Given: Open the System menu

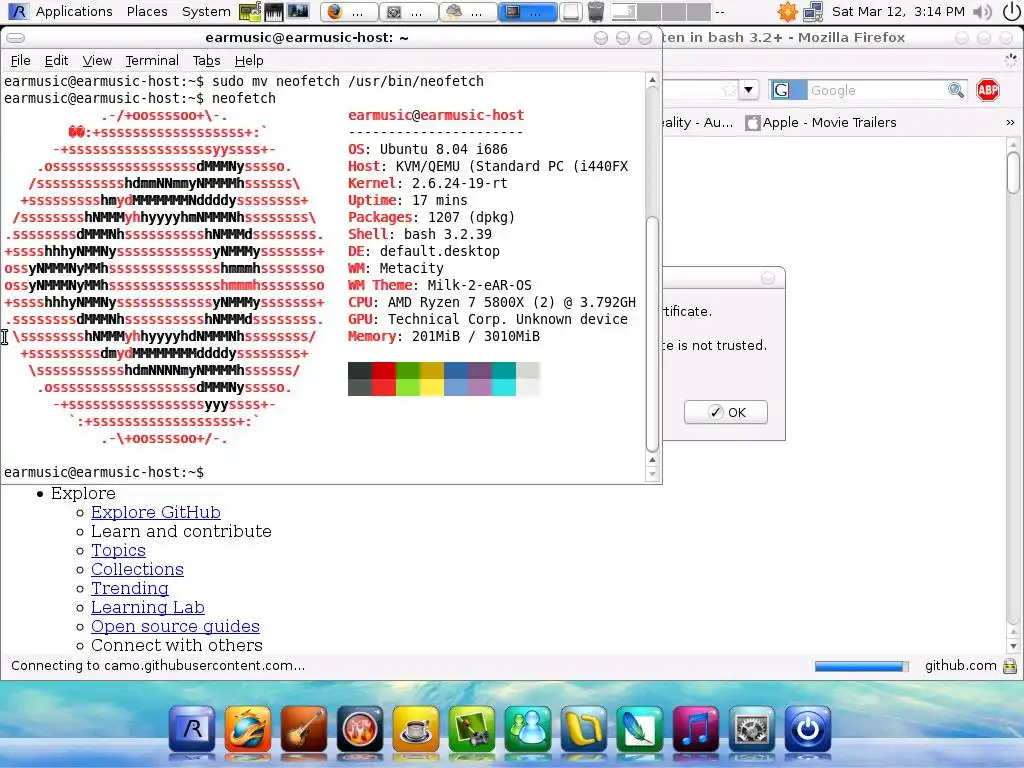Looking at the screenshot, I should tap(206, 11).
